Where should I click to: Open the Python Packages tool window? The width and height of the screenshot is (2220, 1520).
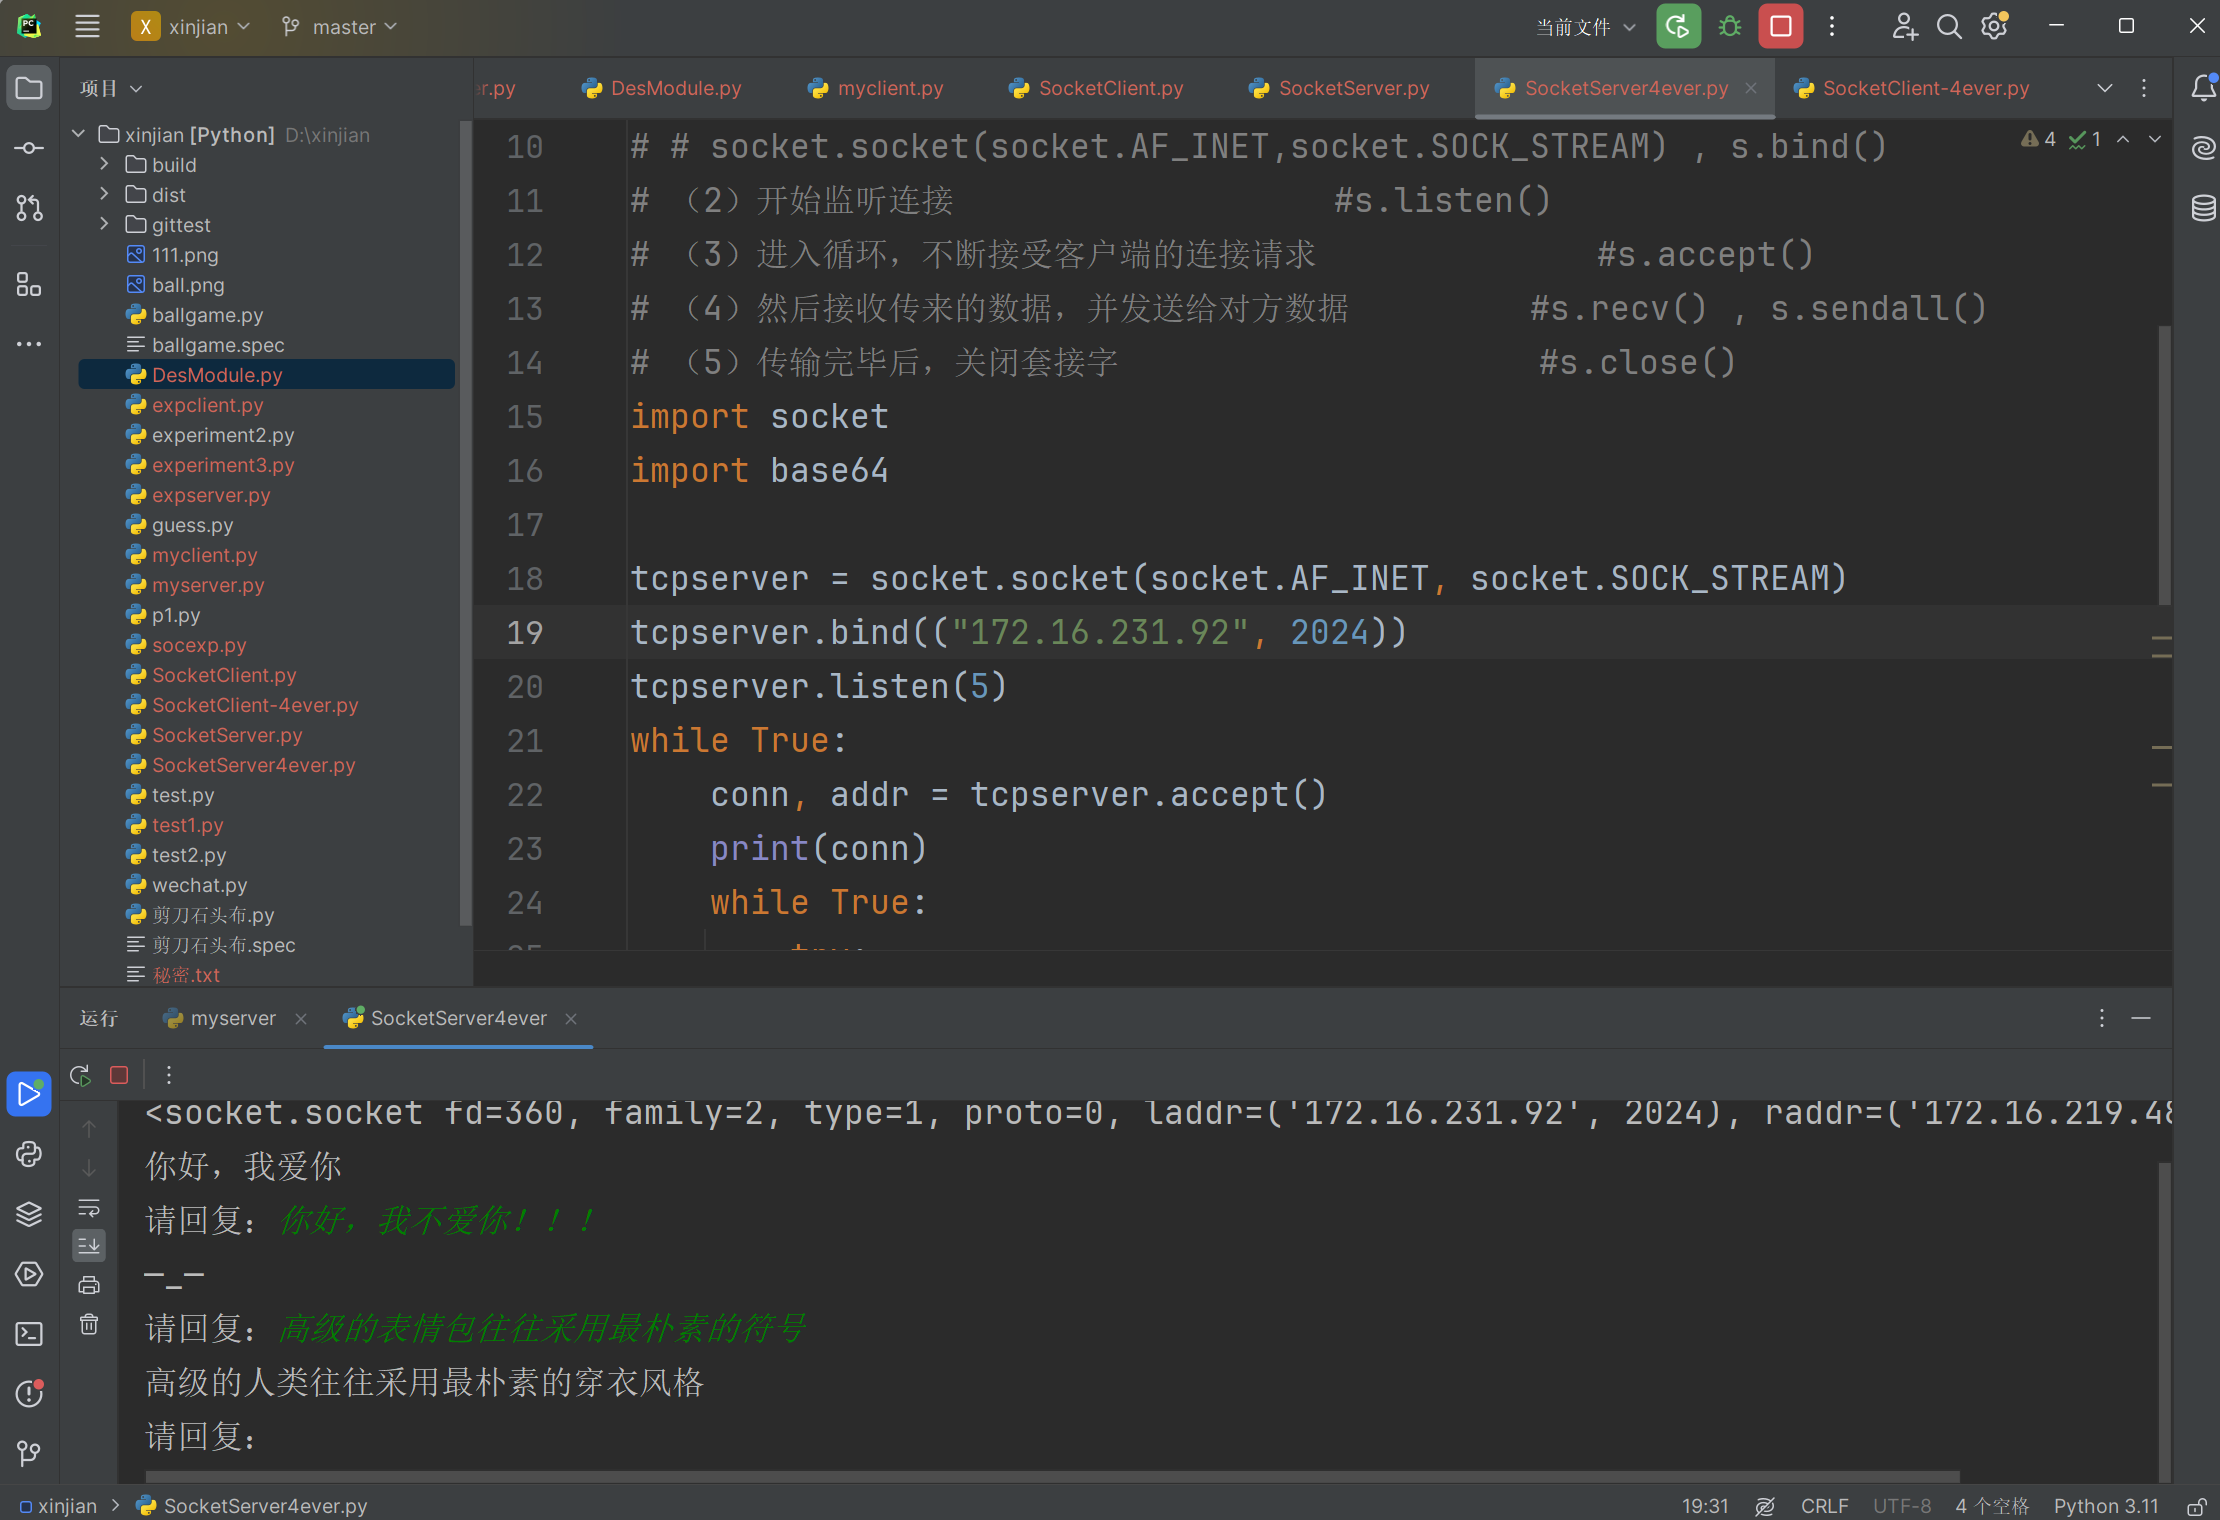pyautogui.click(x=29, y=1214)
